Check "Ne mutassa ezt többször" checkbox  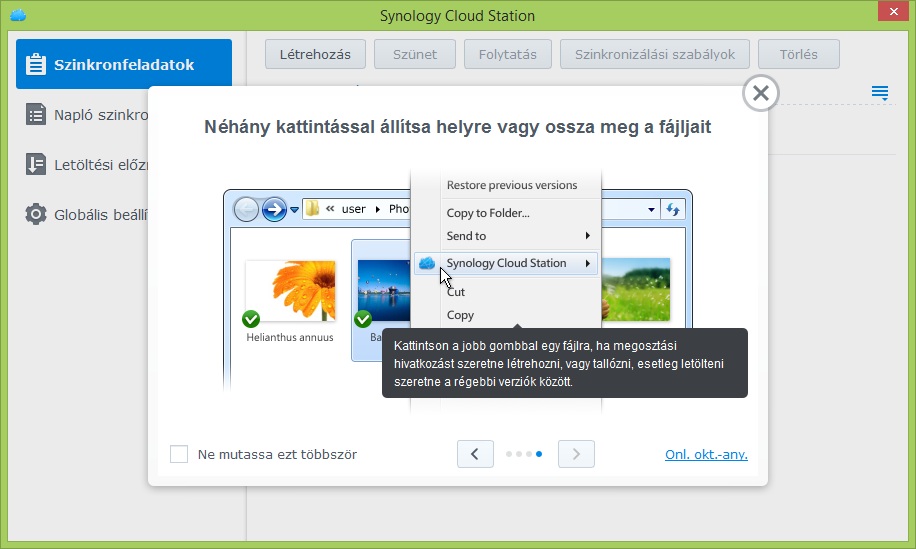point(179,454)
